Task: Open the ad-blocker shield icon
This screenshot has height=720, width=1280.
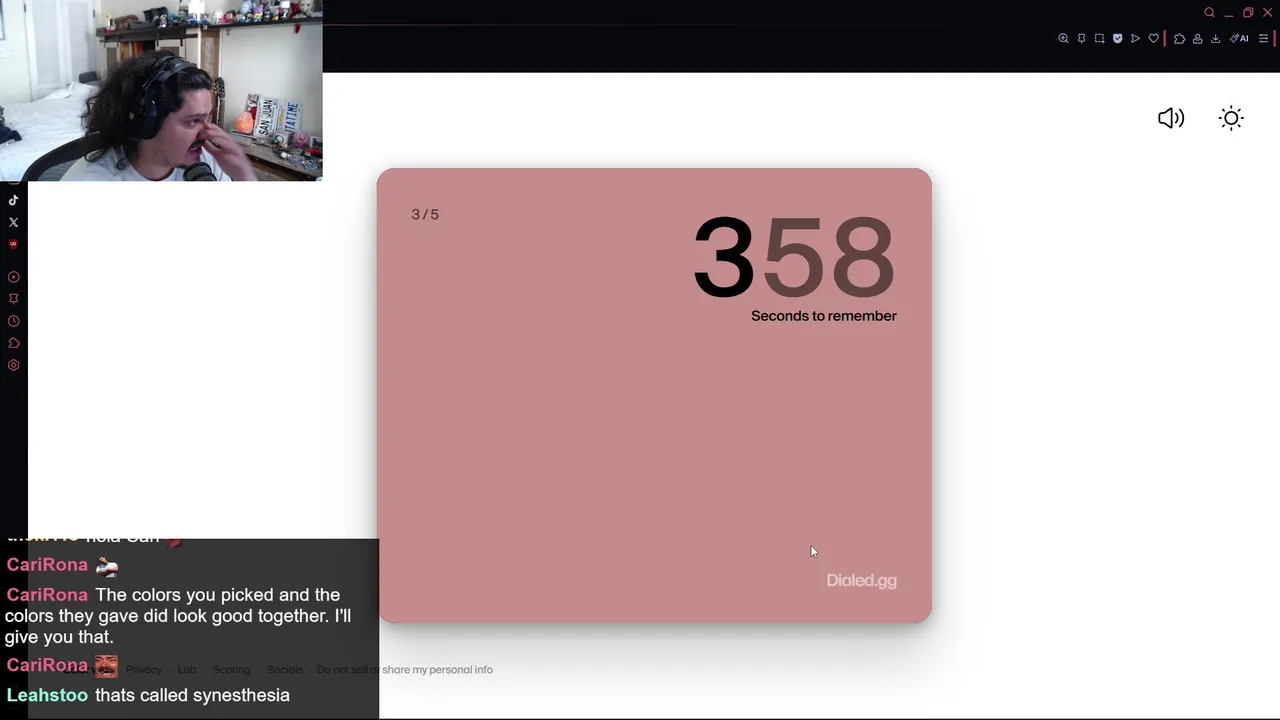Action: tap(1117, 39)
